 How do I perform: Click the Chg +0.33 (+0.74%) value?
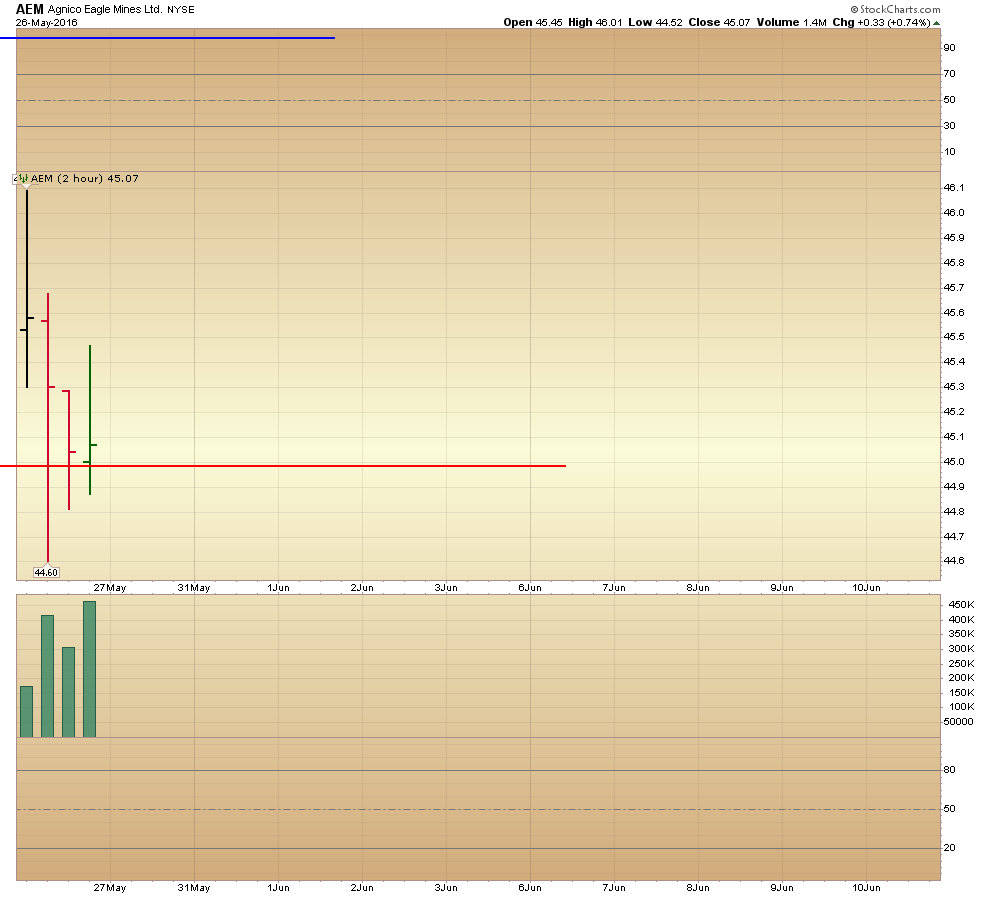click(881, 23)
